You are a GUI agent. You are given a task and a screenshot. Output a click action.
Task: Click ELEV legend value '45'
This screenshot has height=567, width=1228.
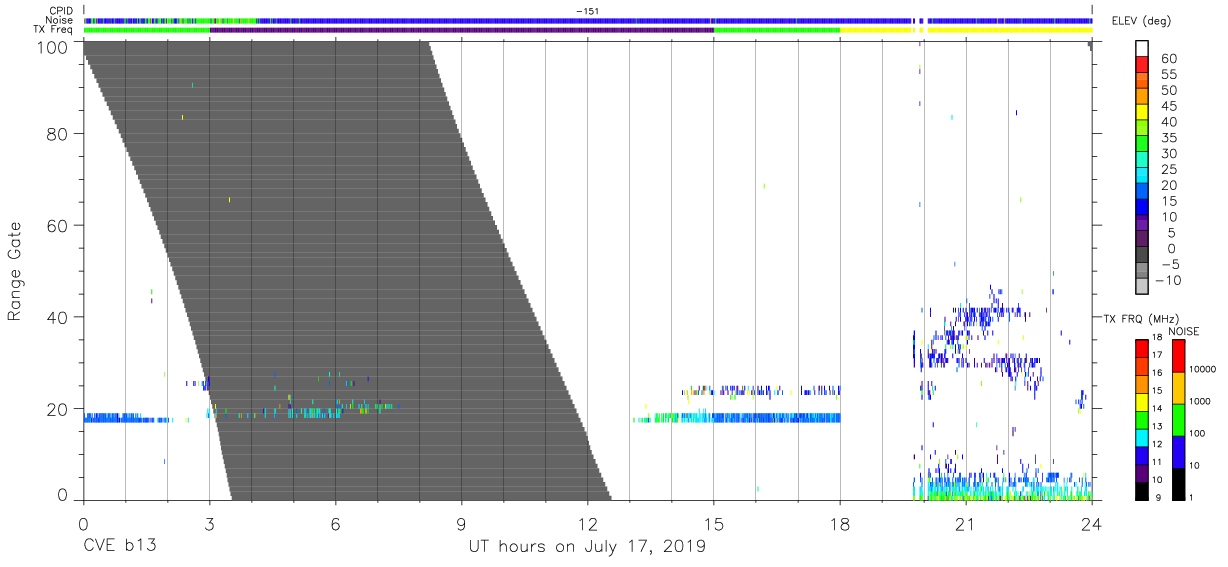coord(1167,106)
